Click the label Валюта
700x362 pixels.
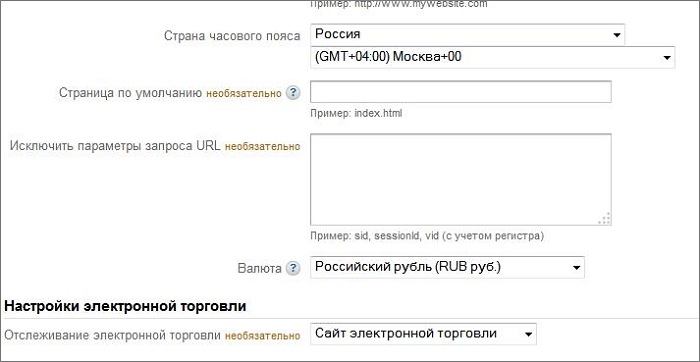[x=260, y=268]
